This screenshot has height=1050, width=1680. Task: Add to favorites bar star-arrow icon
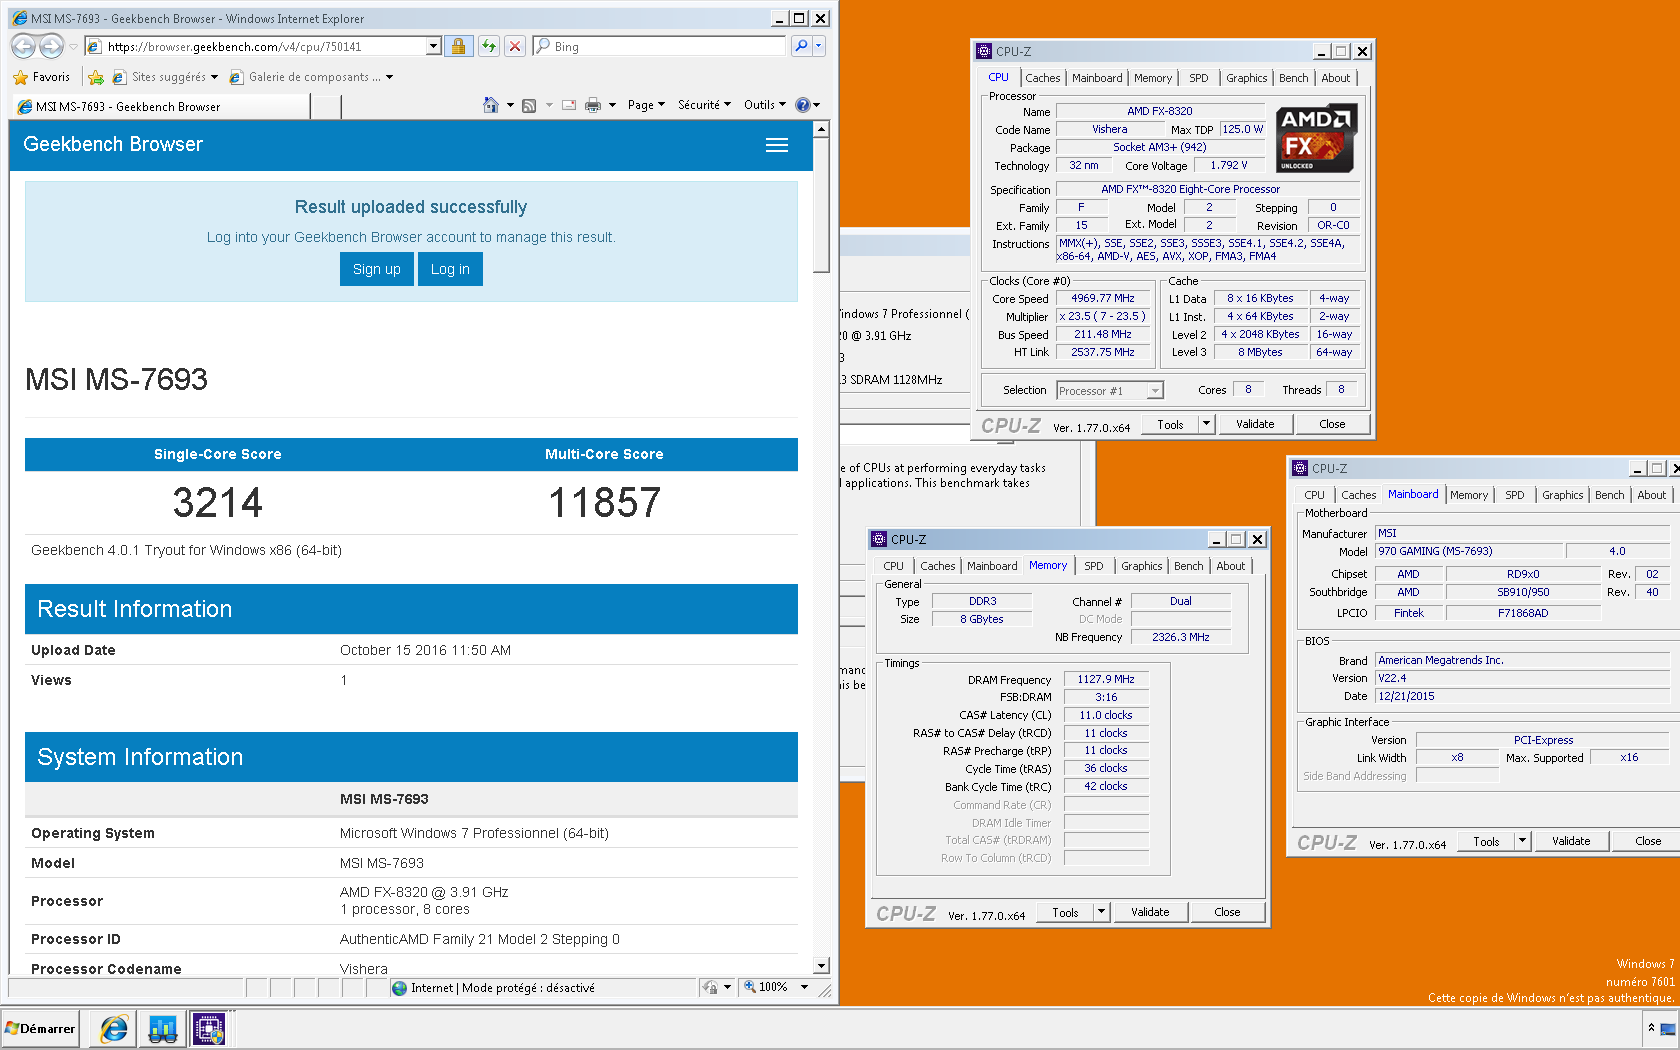click(x=96, y=77)
